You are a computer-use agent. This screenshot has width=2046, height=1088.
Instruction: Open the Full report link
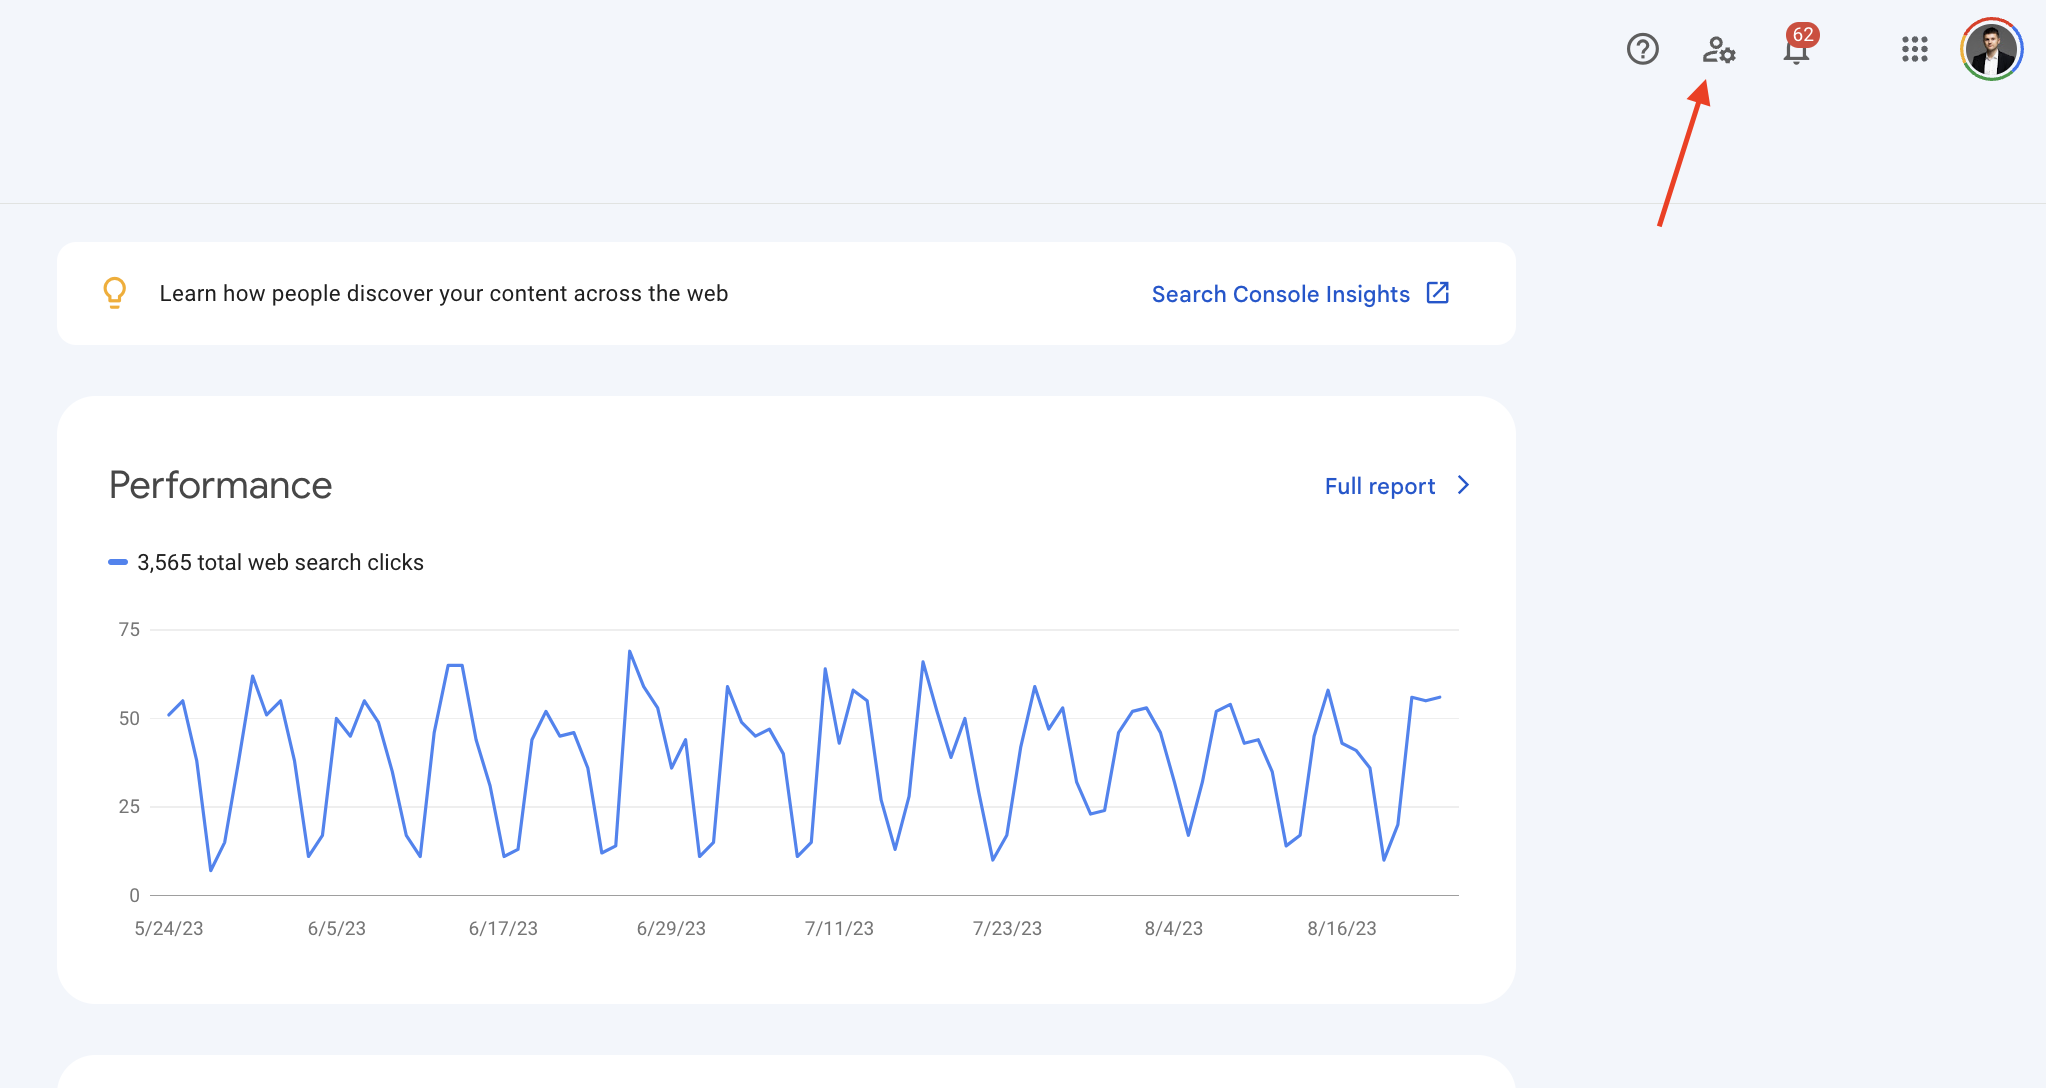click(1379, 486)
